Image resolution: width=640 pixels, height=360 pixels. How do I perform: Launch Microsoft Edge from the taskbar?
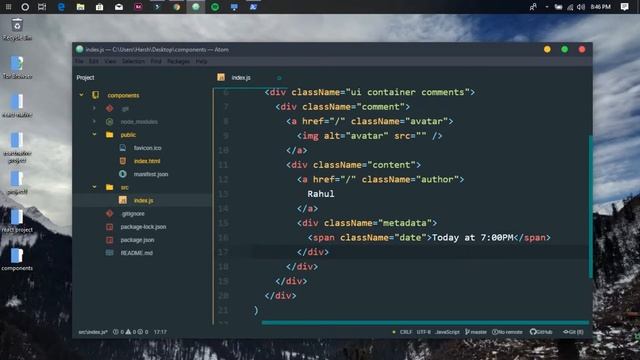click(x=61, y=7)
